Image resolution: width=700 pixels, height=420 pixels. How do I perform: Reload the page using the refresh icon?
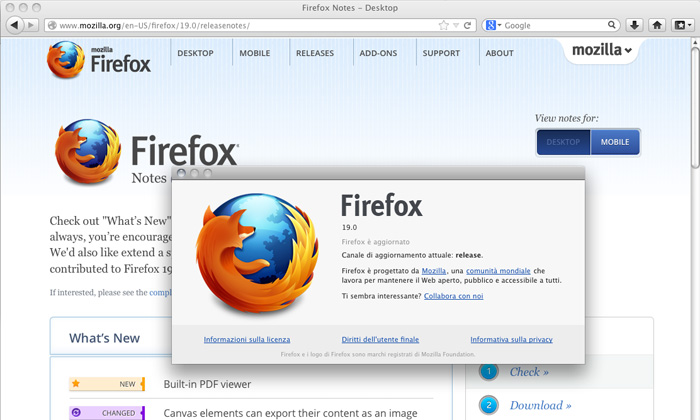click(468, 25)
